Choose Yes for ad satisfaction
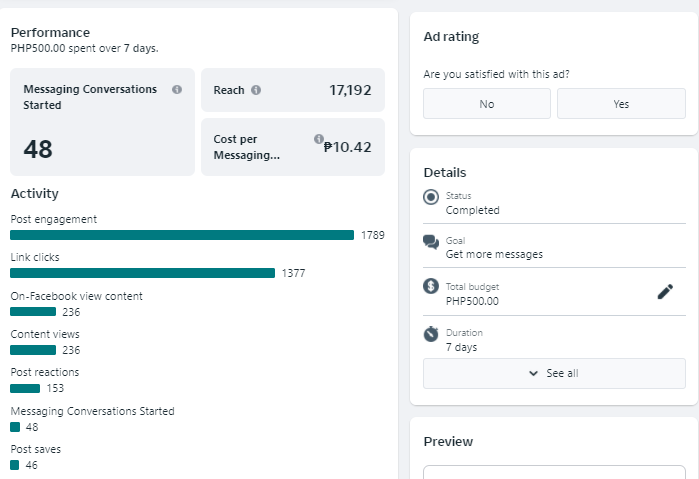The width and height of the screenshot is (699, 479). [x=621, y=104]
